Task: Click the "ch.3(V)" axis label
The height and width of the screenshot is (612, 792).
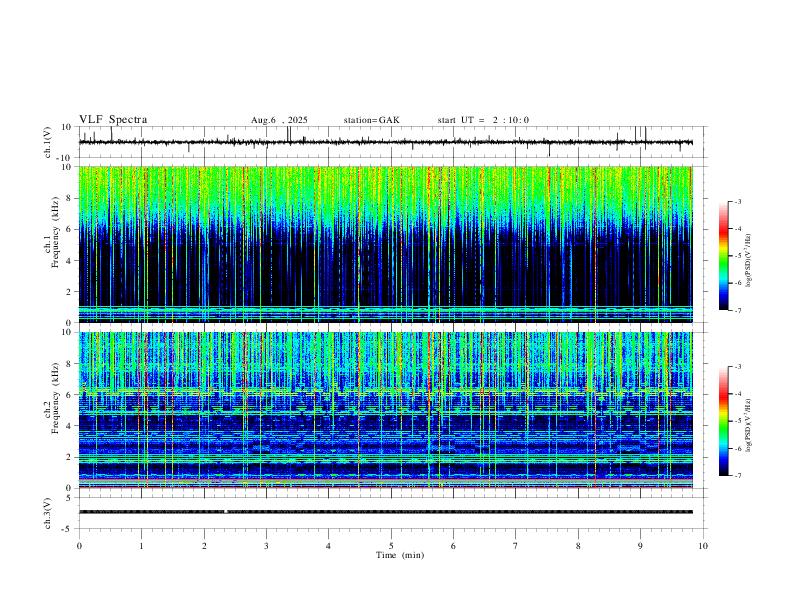Action: point(48,513)
